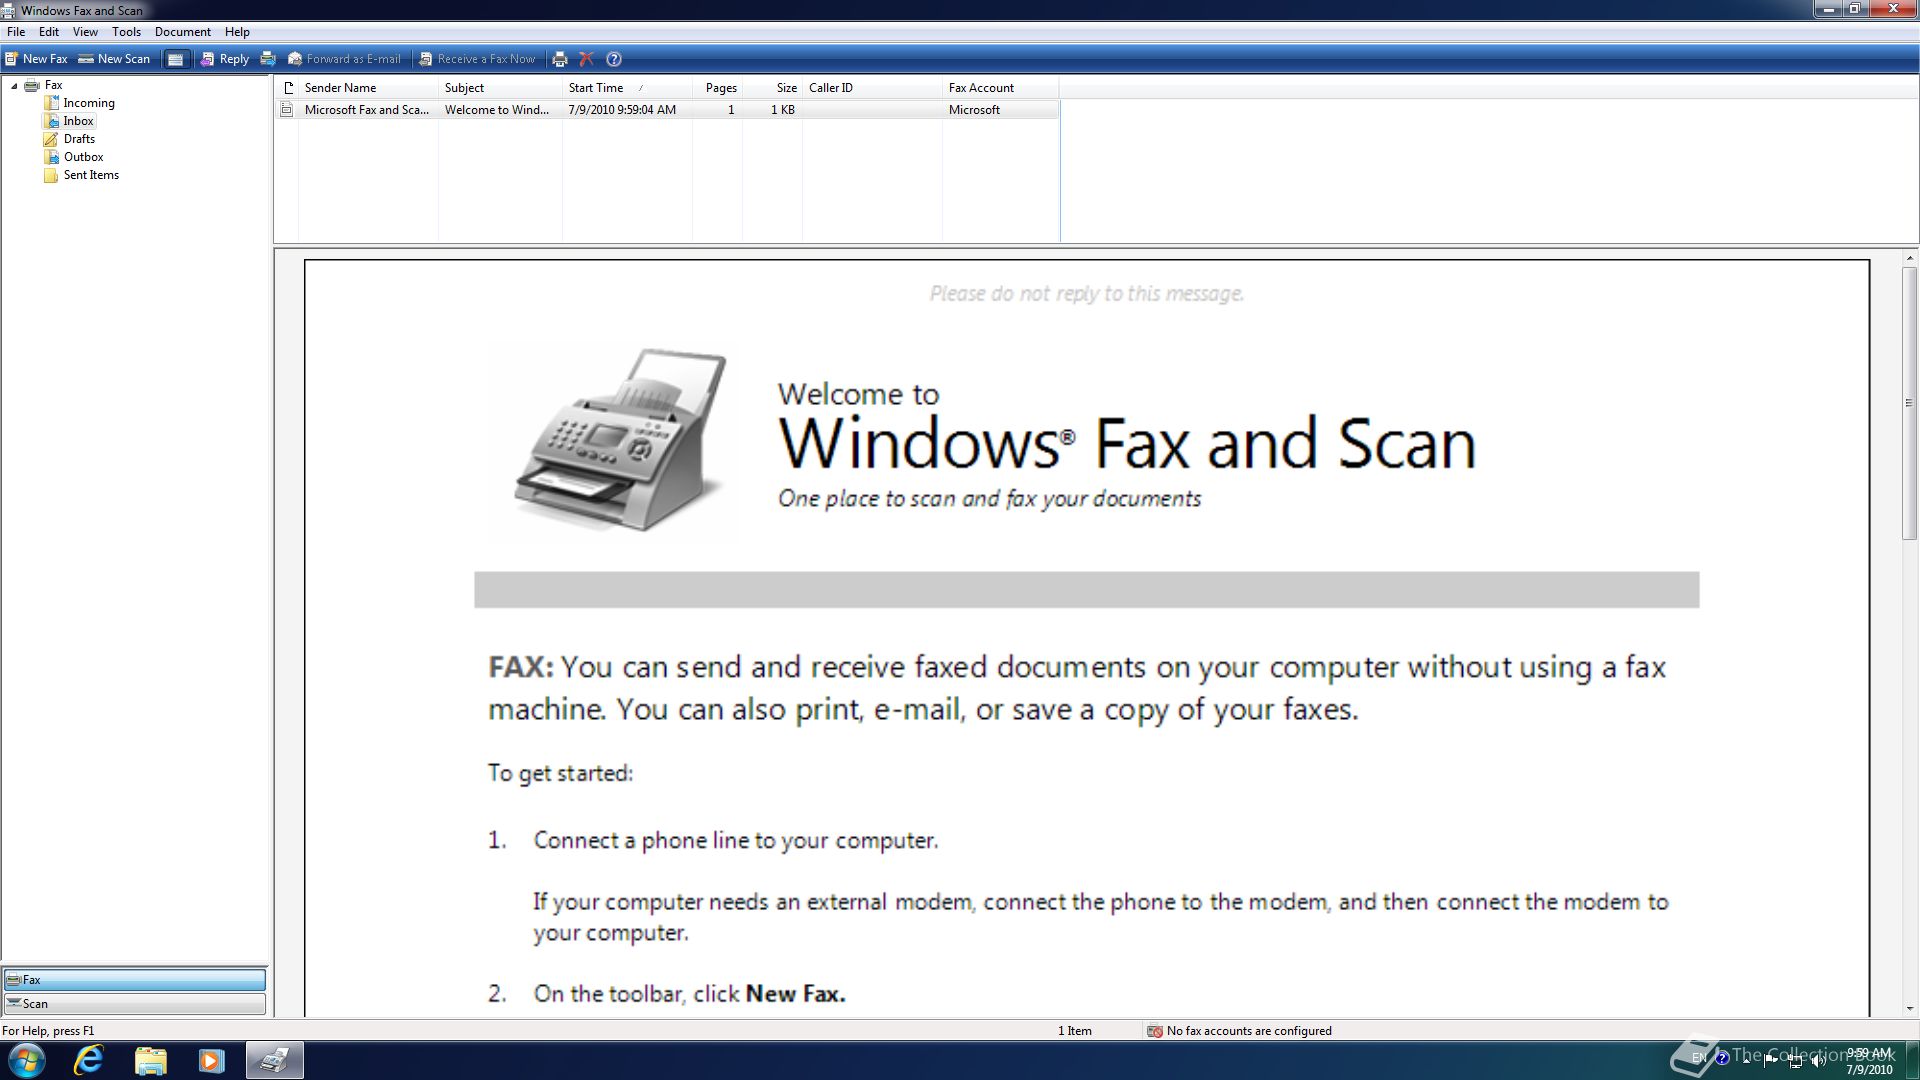Click the Forward fax icon beside Reply
1920x1080 pixels.
click(268, 59)
